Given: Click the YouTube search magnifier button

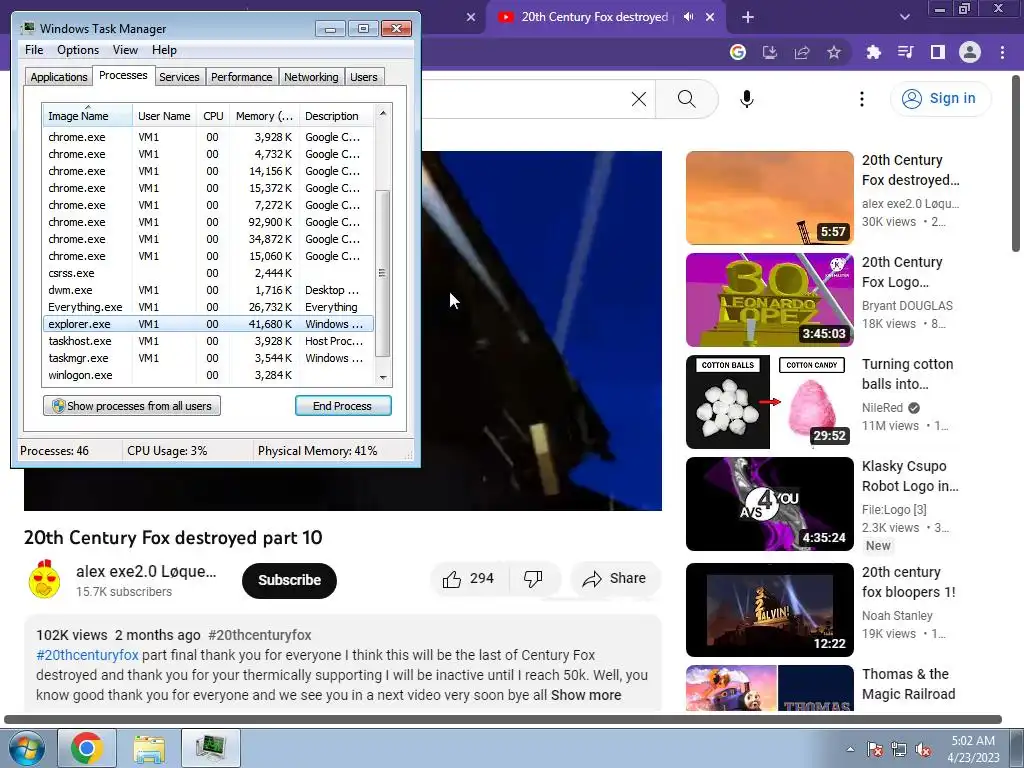Looking at the screenshot, I should coord(686,99).
